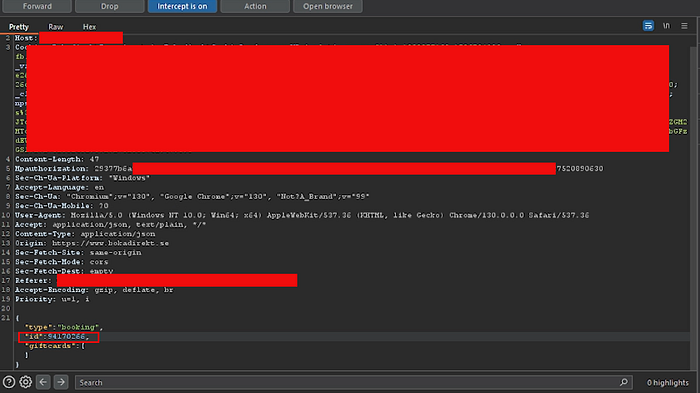Click the "type":"booking" JSON line
The width and height of the screenshot is (700, 393).
pyautogui.click(x=64, y=327)
